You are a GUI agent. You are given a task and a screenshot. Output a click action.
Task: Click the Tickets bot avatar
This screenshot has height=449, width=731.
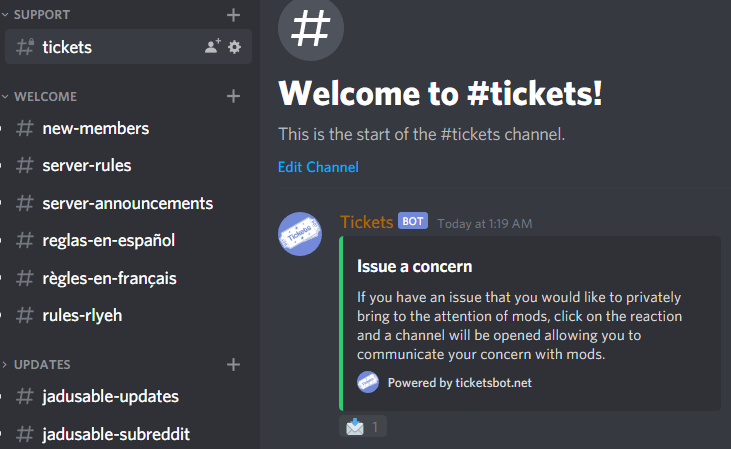(299, 234)
